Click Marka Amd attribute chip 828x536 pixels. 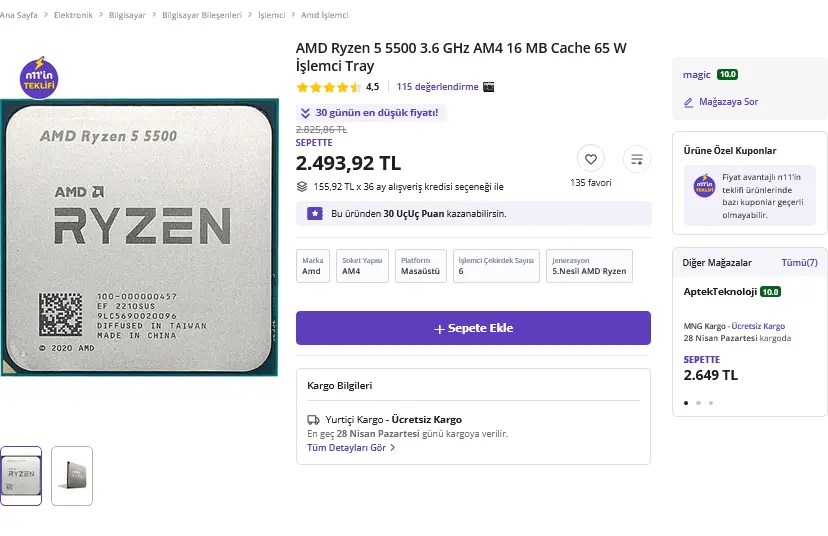[313, 266]
